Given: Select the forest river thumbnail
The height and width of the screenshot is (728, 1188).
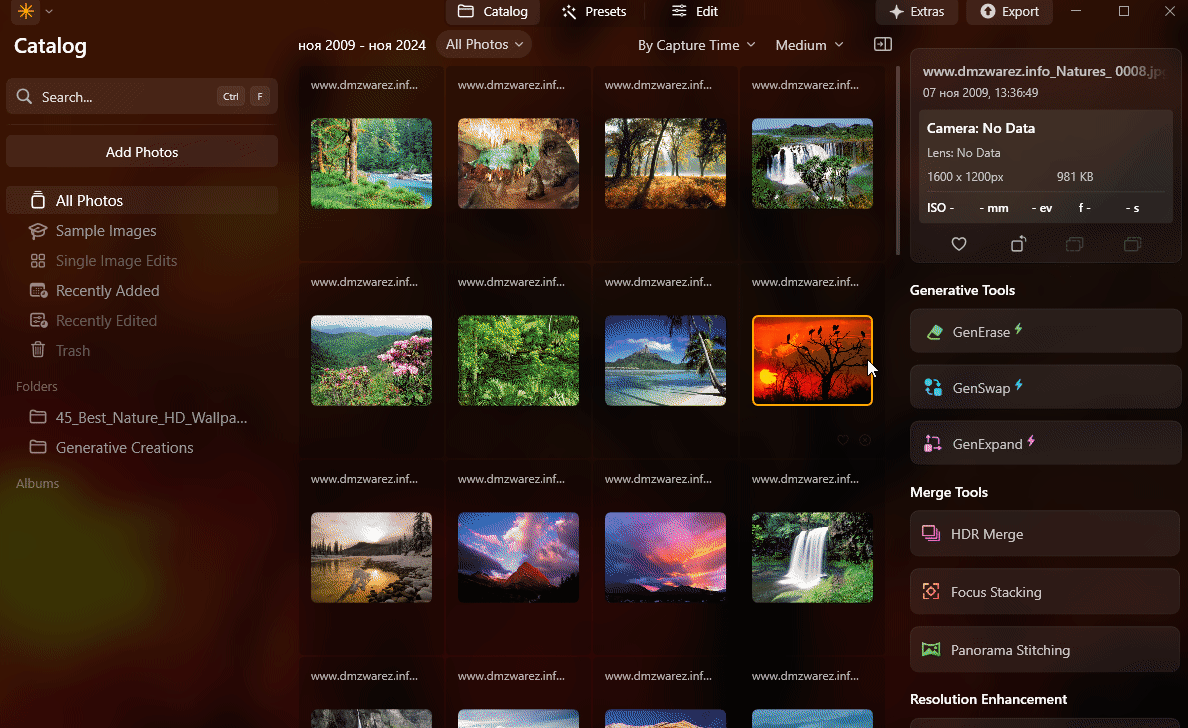Looking at the screenshot, I should coord(371,164).
